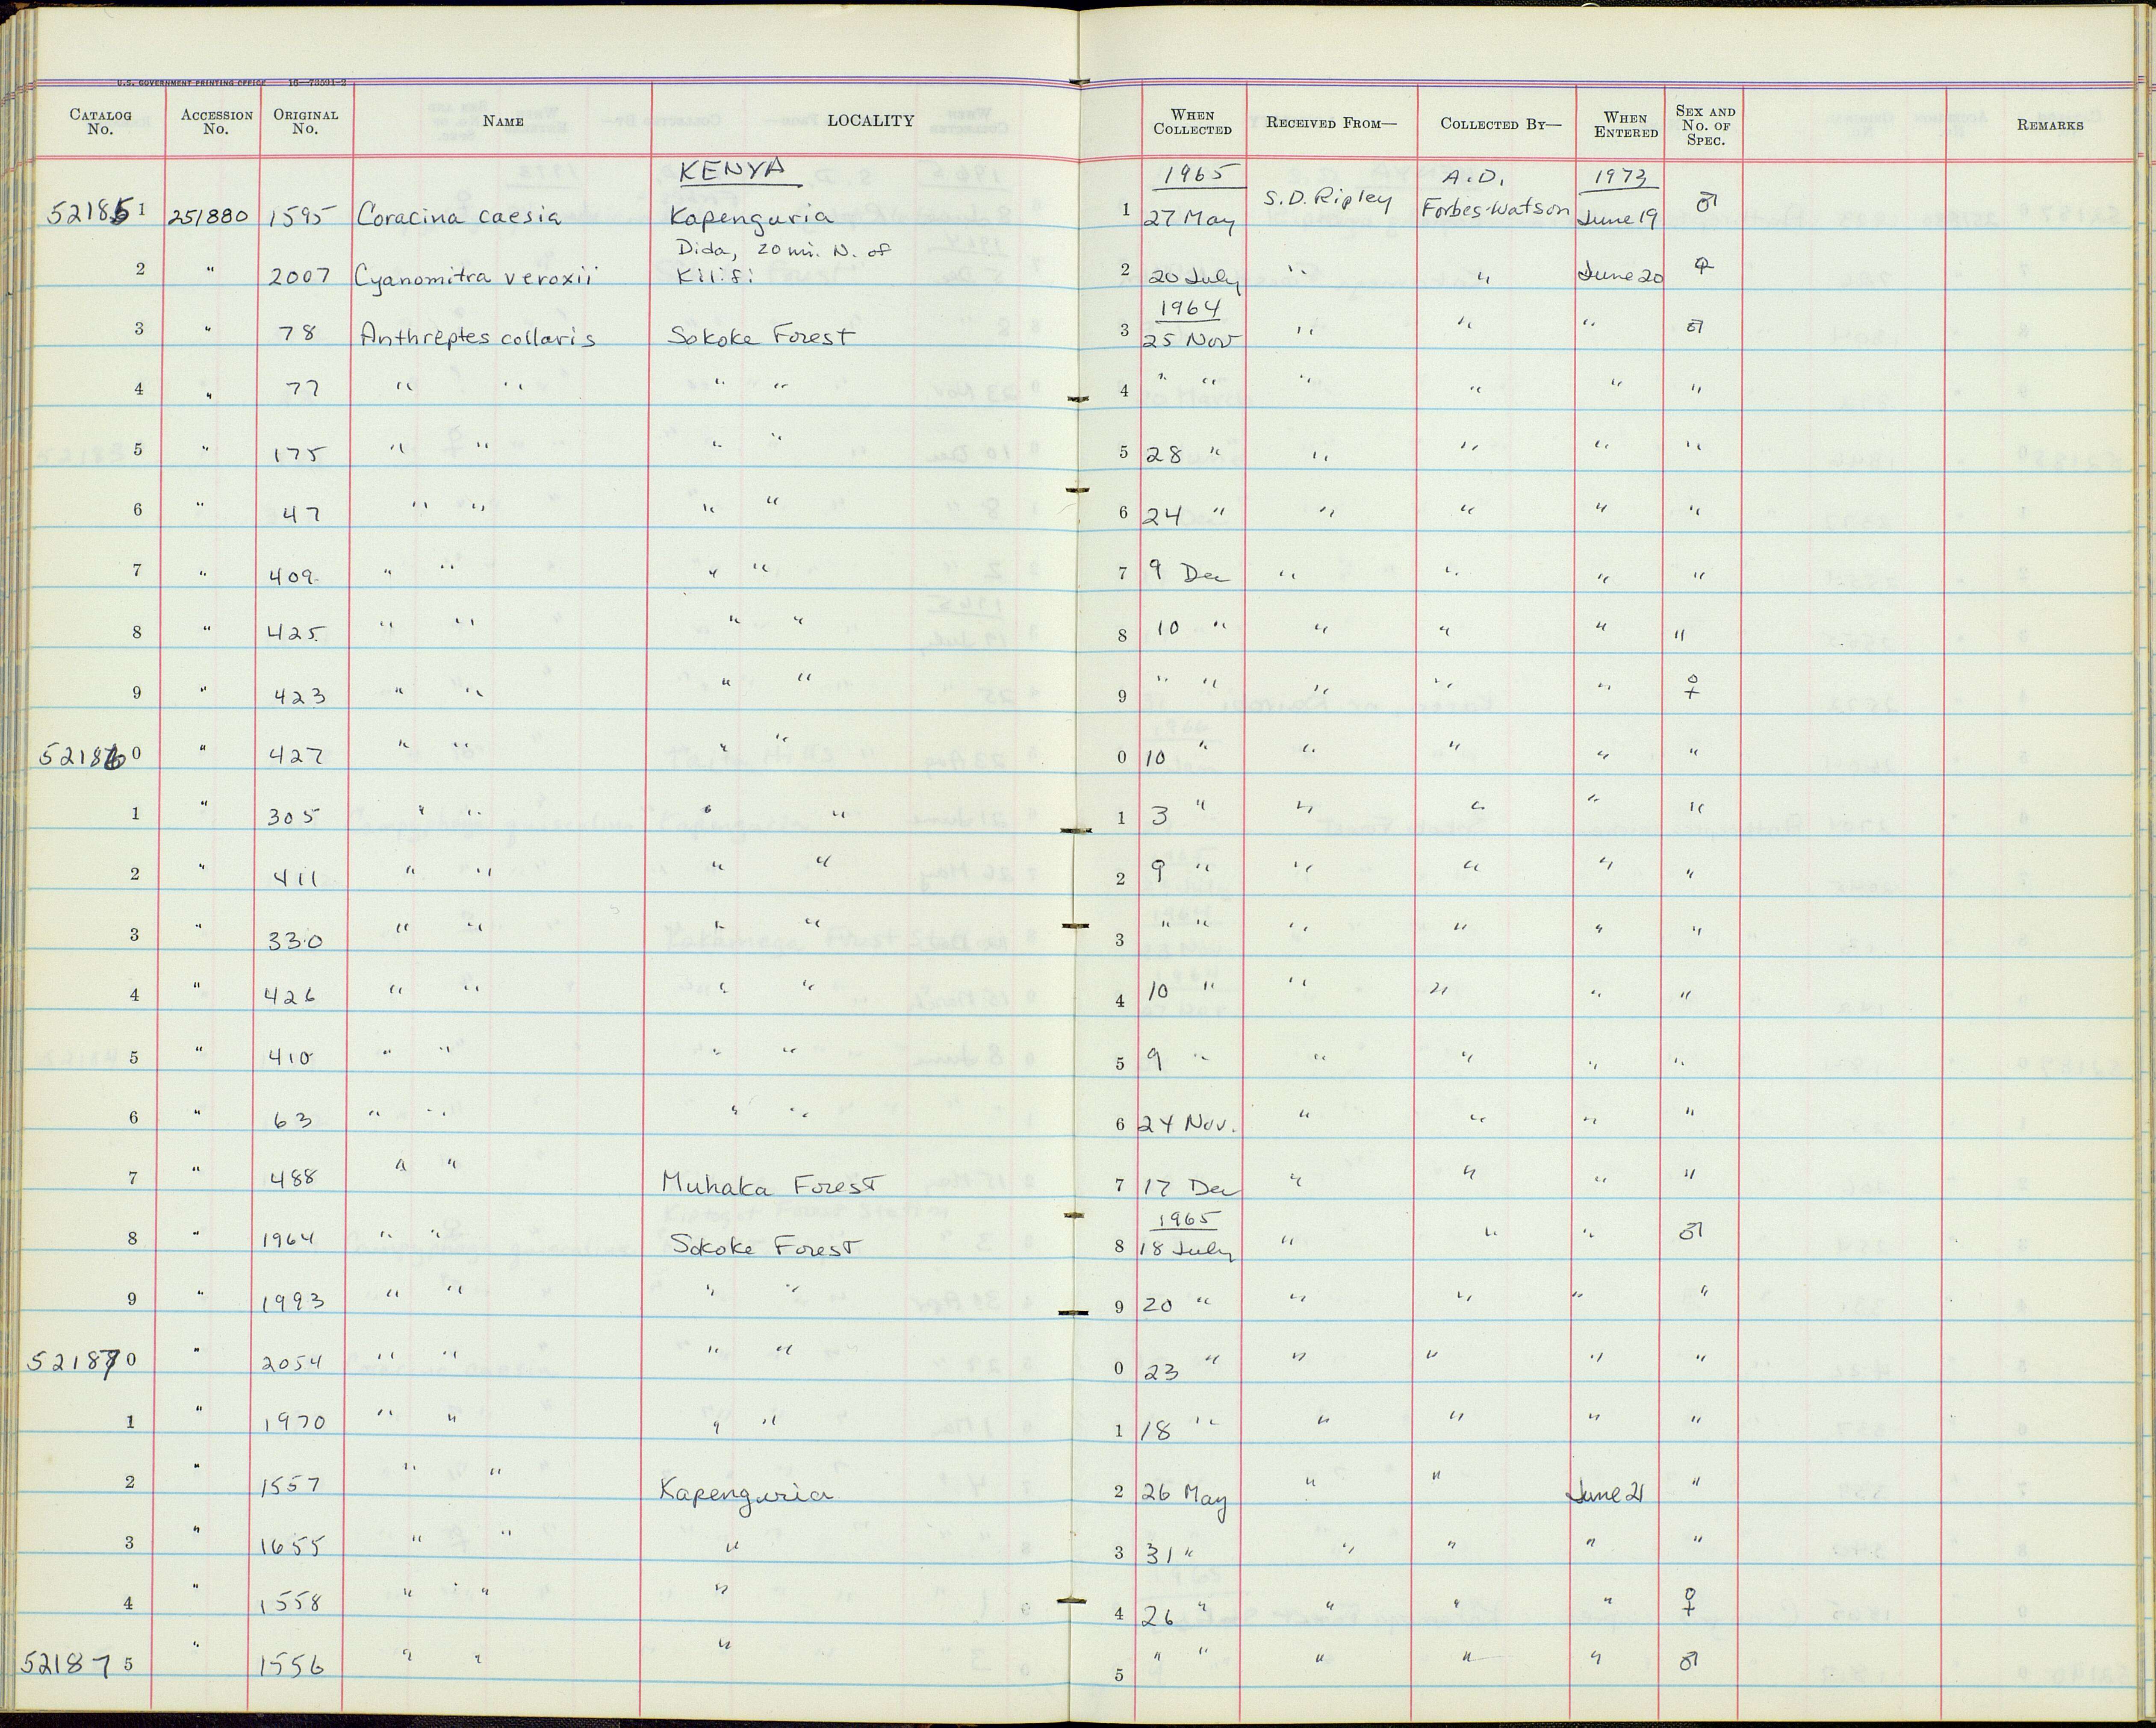Screen dimensions: 2156x1728
Task: Click the 'Original No.' column header
Action: point(306,122)
